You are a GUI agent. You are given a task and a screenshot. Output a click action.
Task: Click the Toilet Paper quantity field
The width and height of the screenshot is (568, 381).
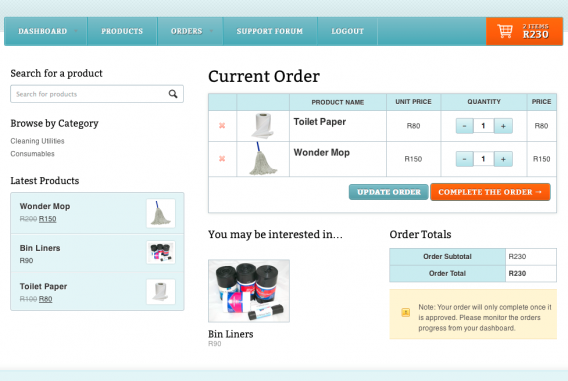coord(484,126)
